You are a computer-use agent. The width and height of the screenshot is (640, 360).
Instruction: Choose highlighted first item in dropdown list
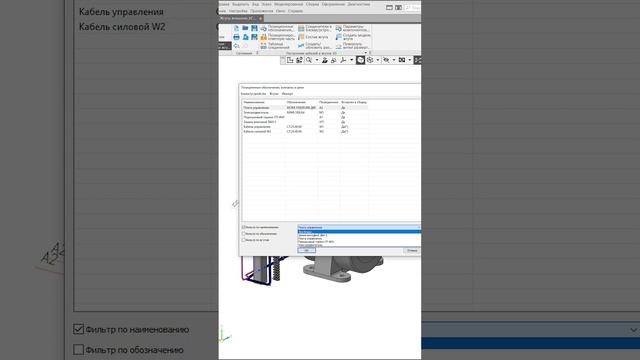coord(359,232)
